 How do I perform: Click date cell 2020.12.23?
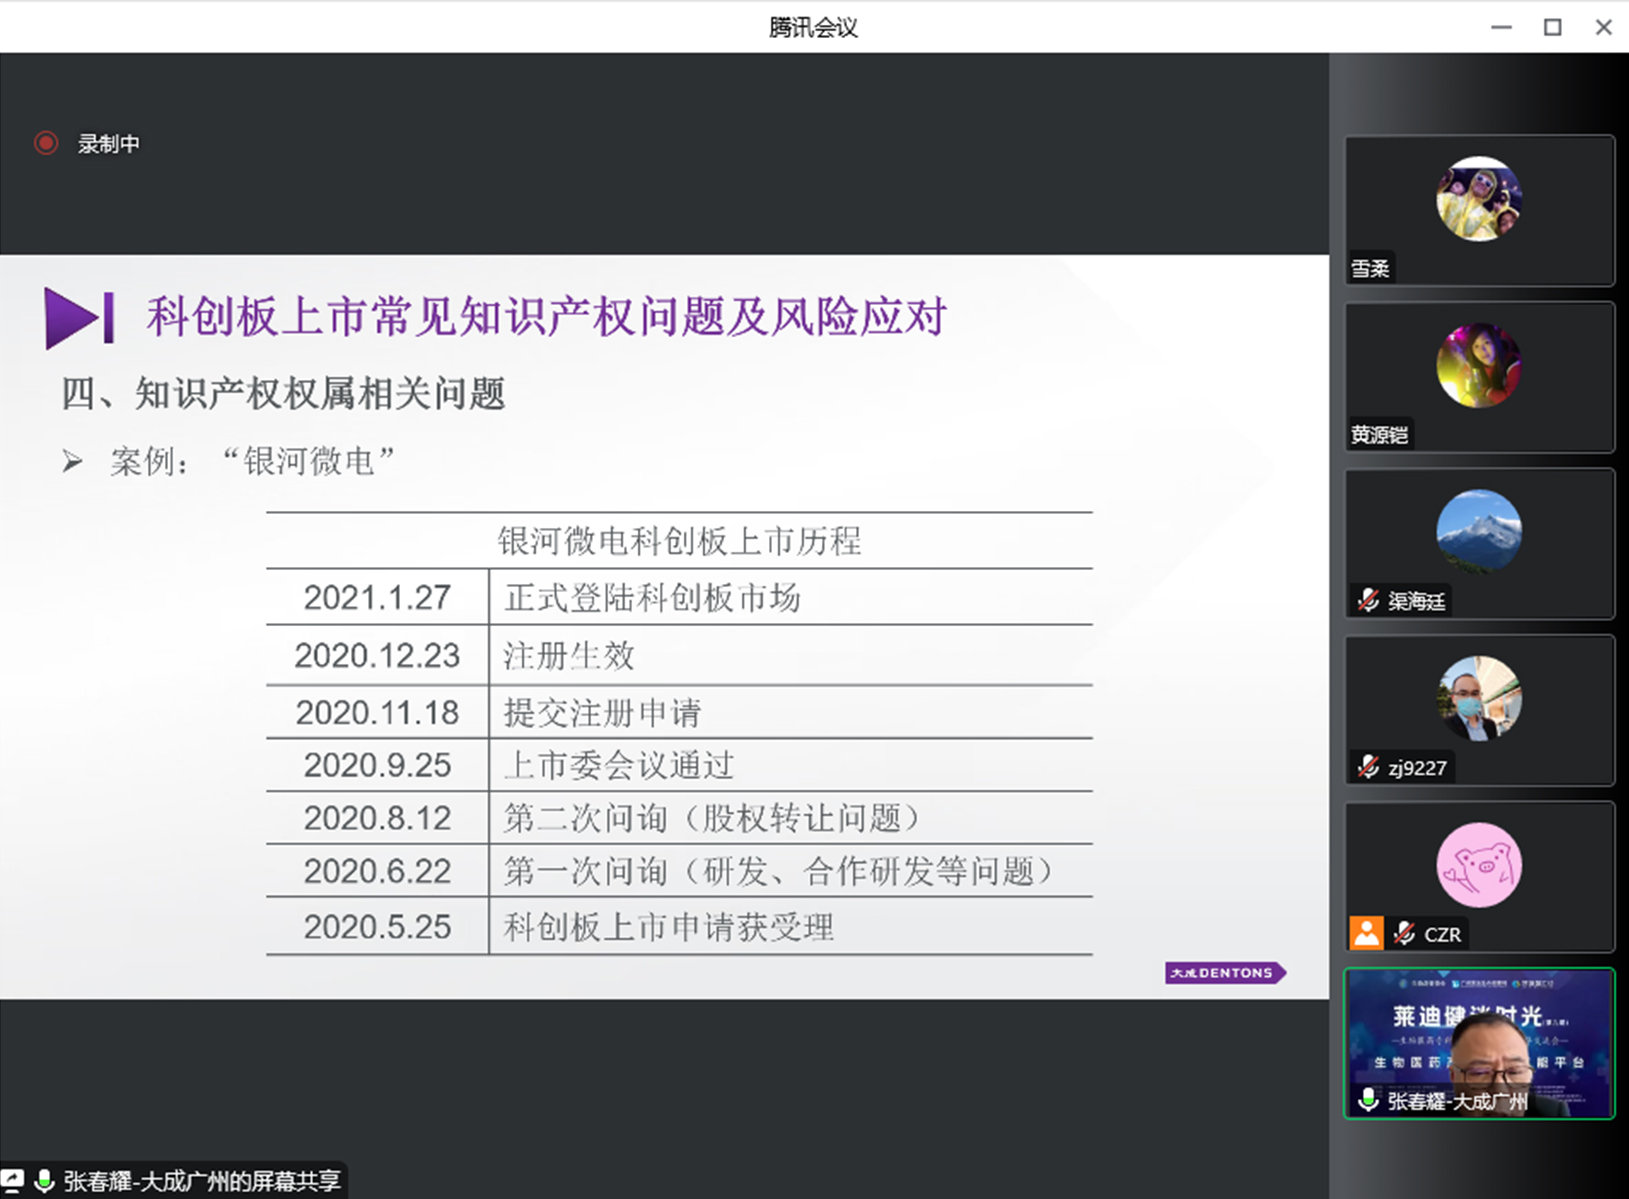pyautogui.click(x=377, y=655)
